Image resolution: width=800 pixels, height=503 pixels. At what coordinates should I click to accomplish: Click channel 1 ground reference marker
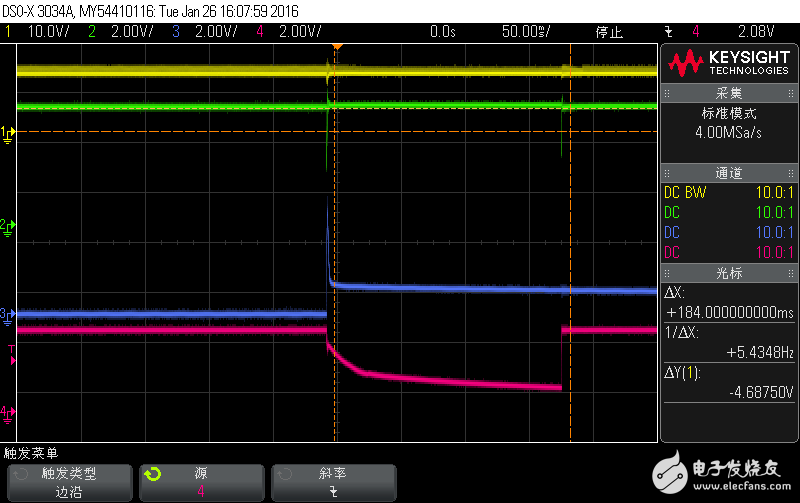click(x=8, y=132)
